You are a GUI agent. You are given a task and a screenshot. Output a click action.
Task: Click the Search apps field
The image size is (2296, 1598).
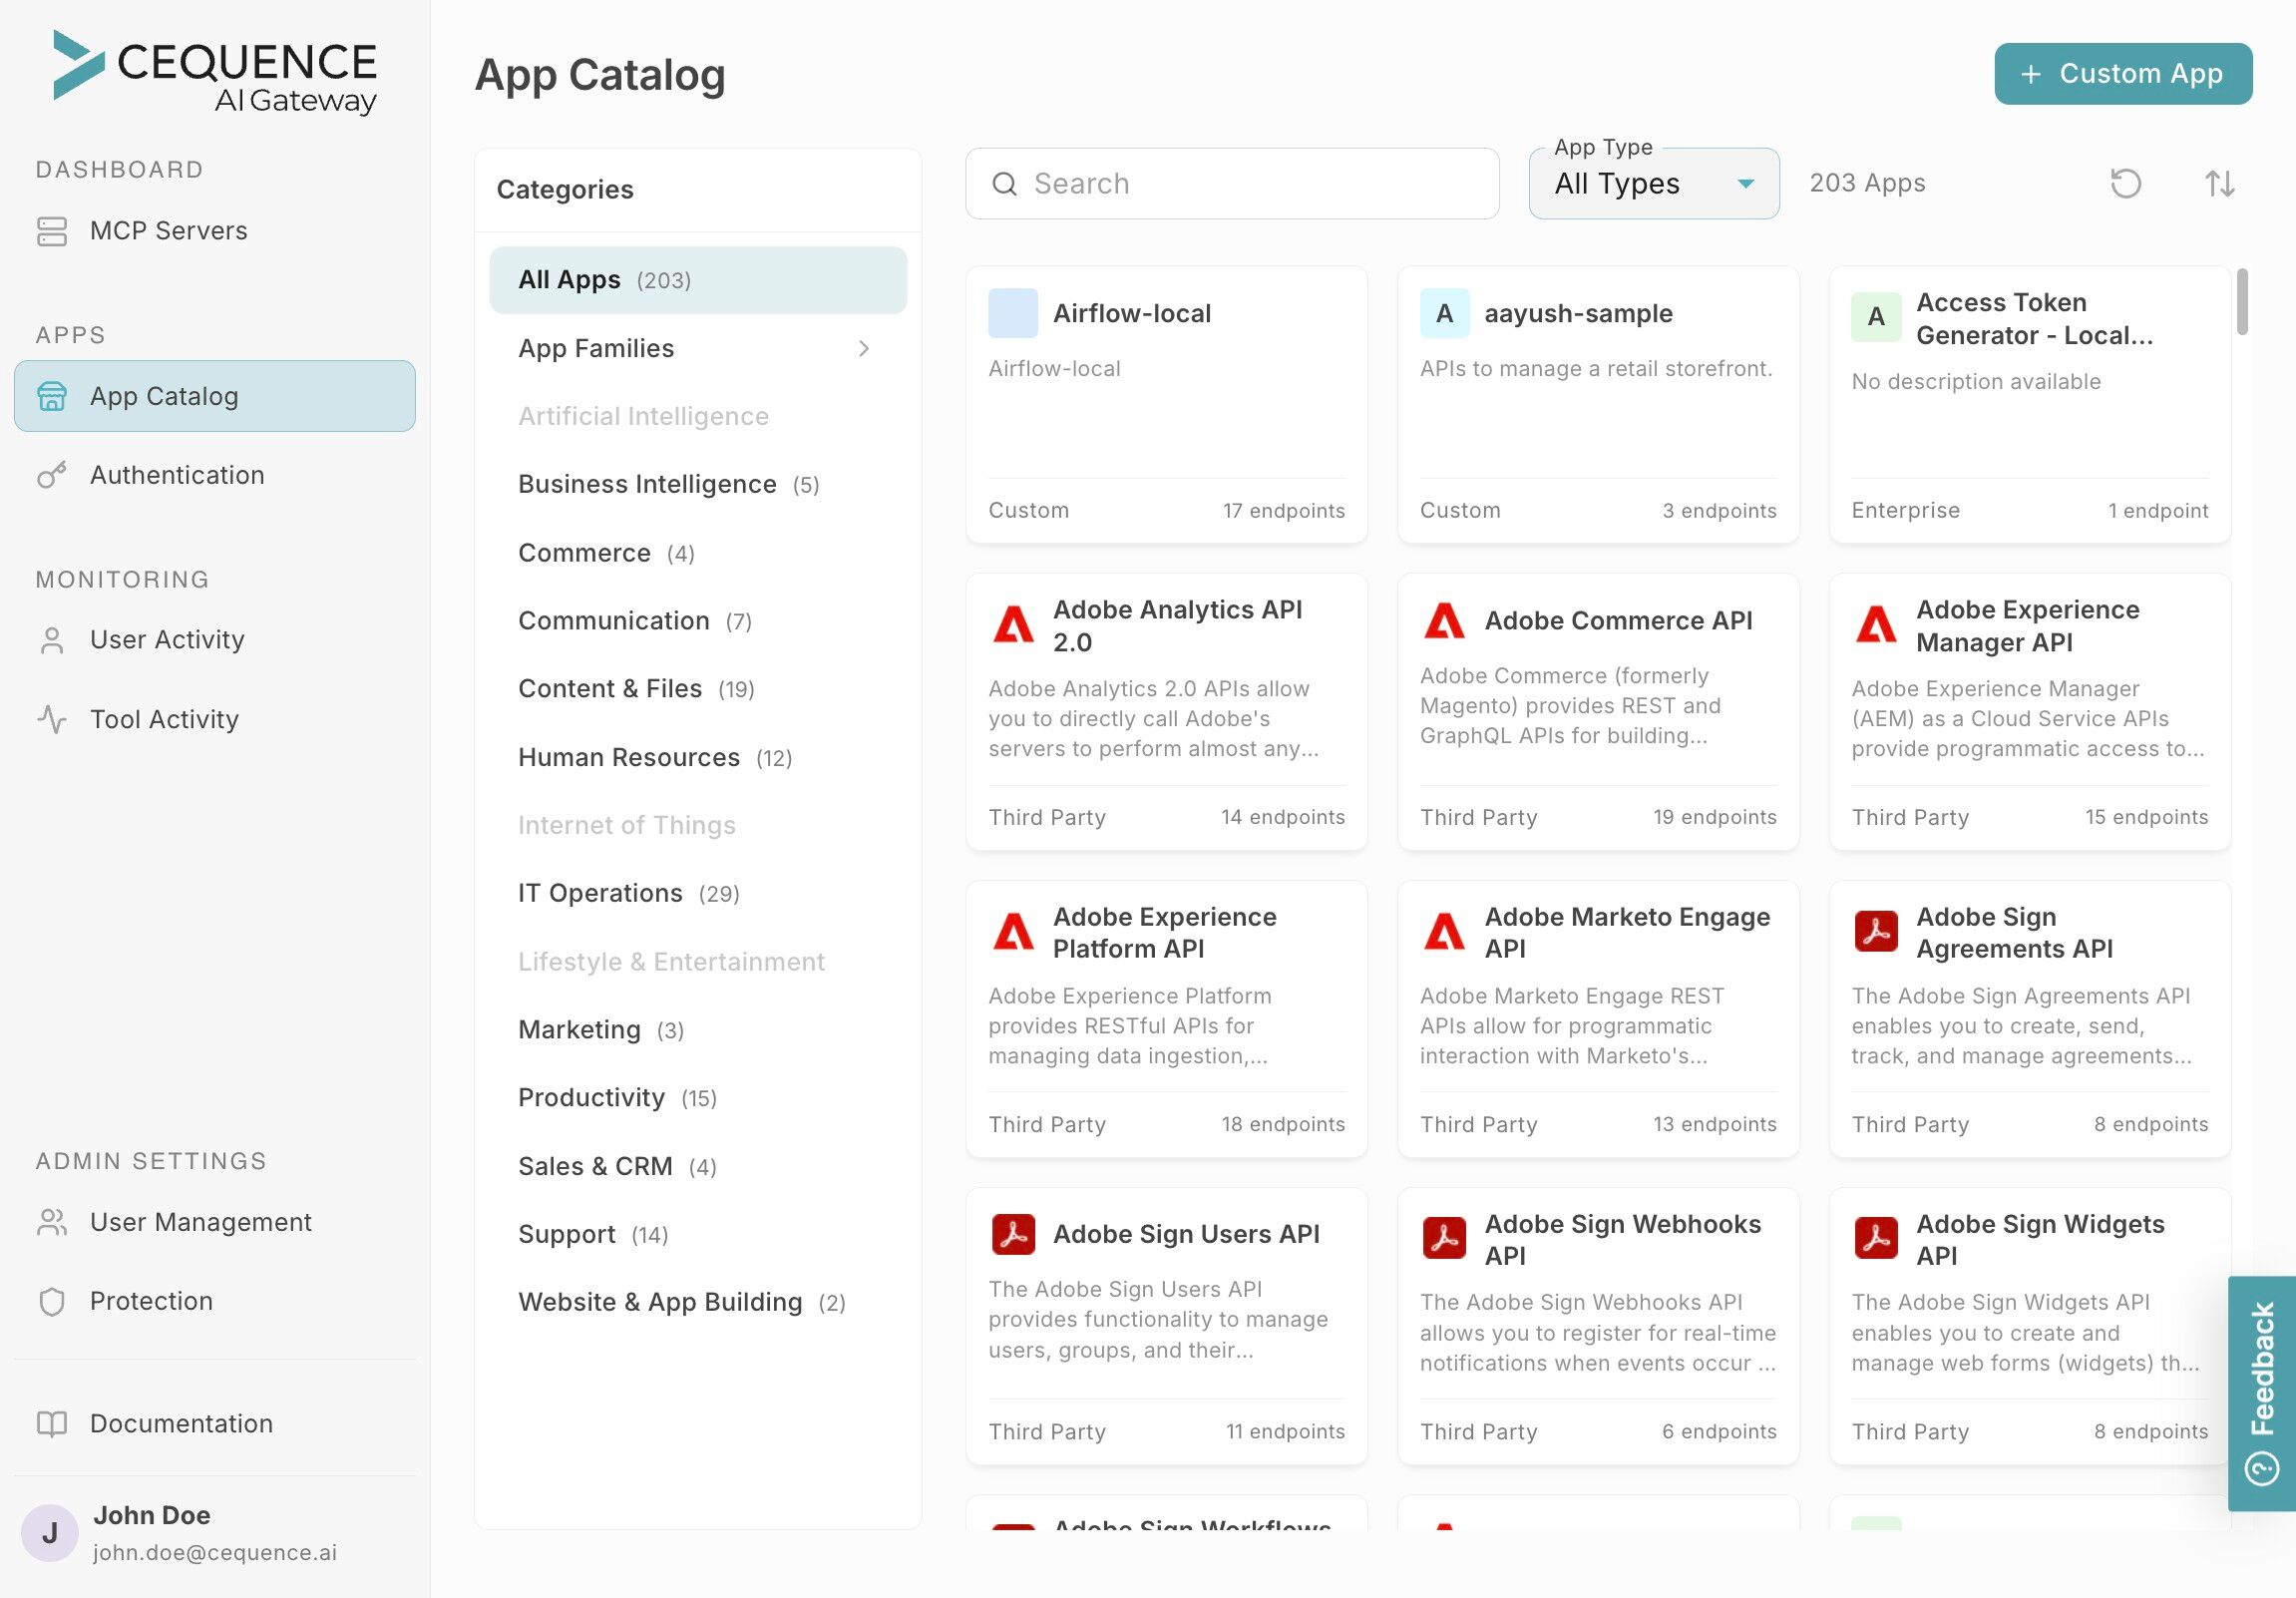pyautogui.click(x=1232, y=184)
